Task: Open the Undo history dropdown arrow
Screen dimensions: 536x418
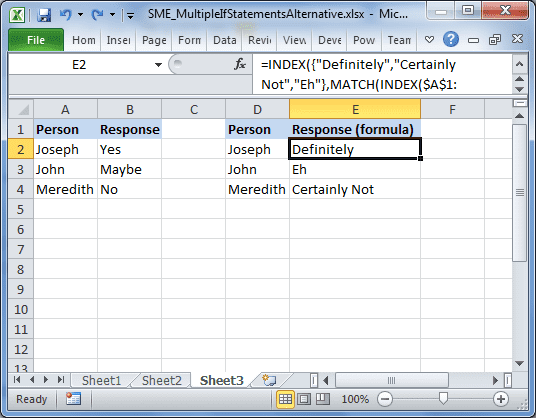Action: click(80, 14)
